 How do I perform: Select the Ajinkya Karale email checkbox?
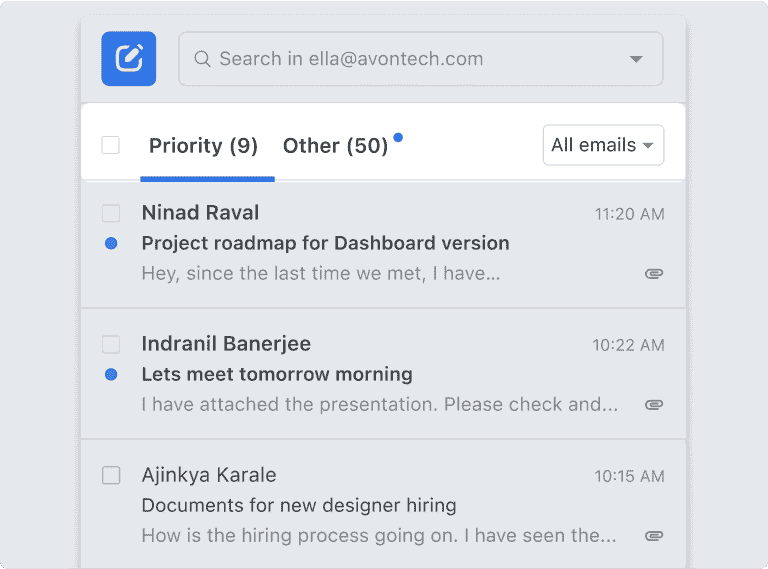click(111, 475)
